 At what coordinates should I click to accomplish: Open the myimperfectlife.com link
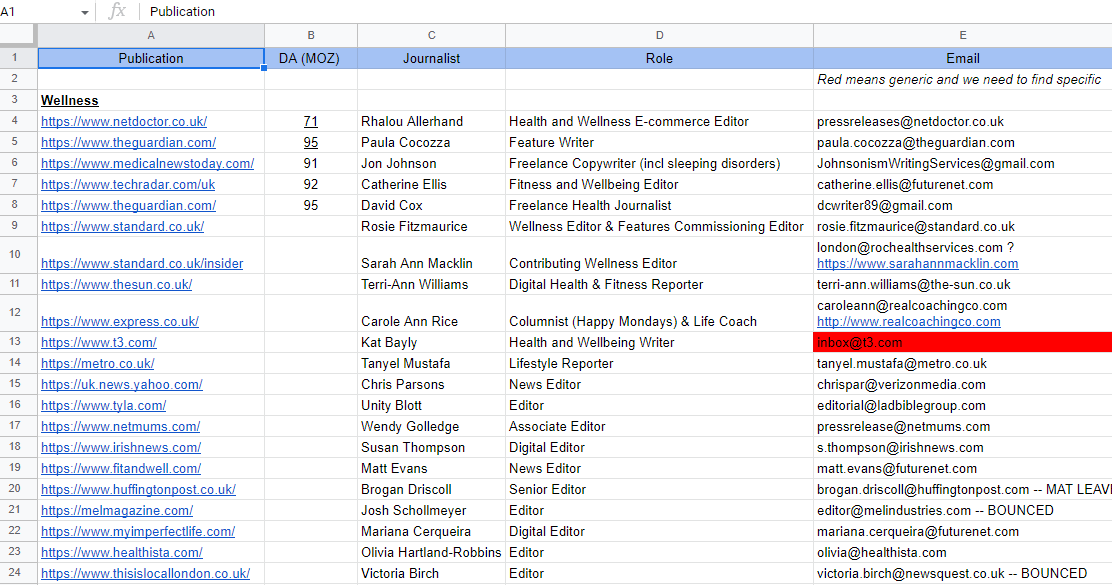(138, 531)
